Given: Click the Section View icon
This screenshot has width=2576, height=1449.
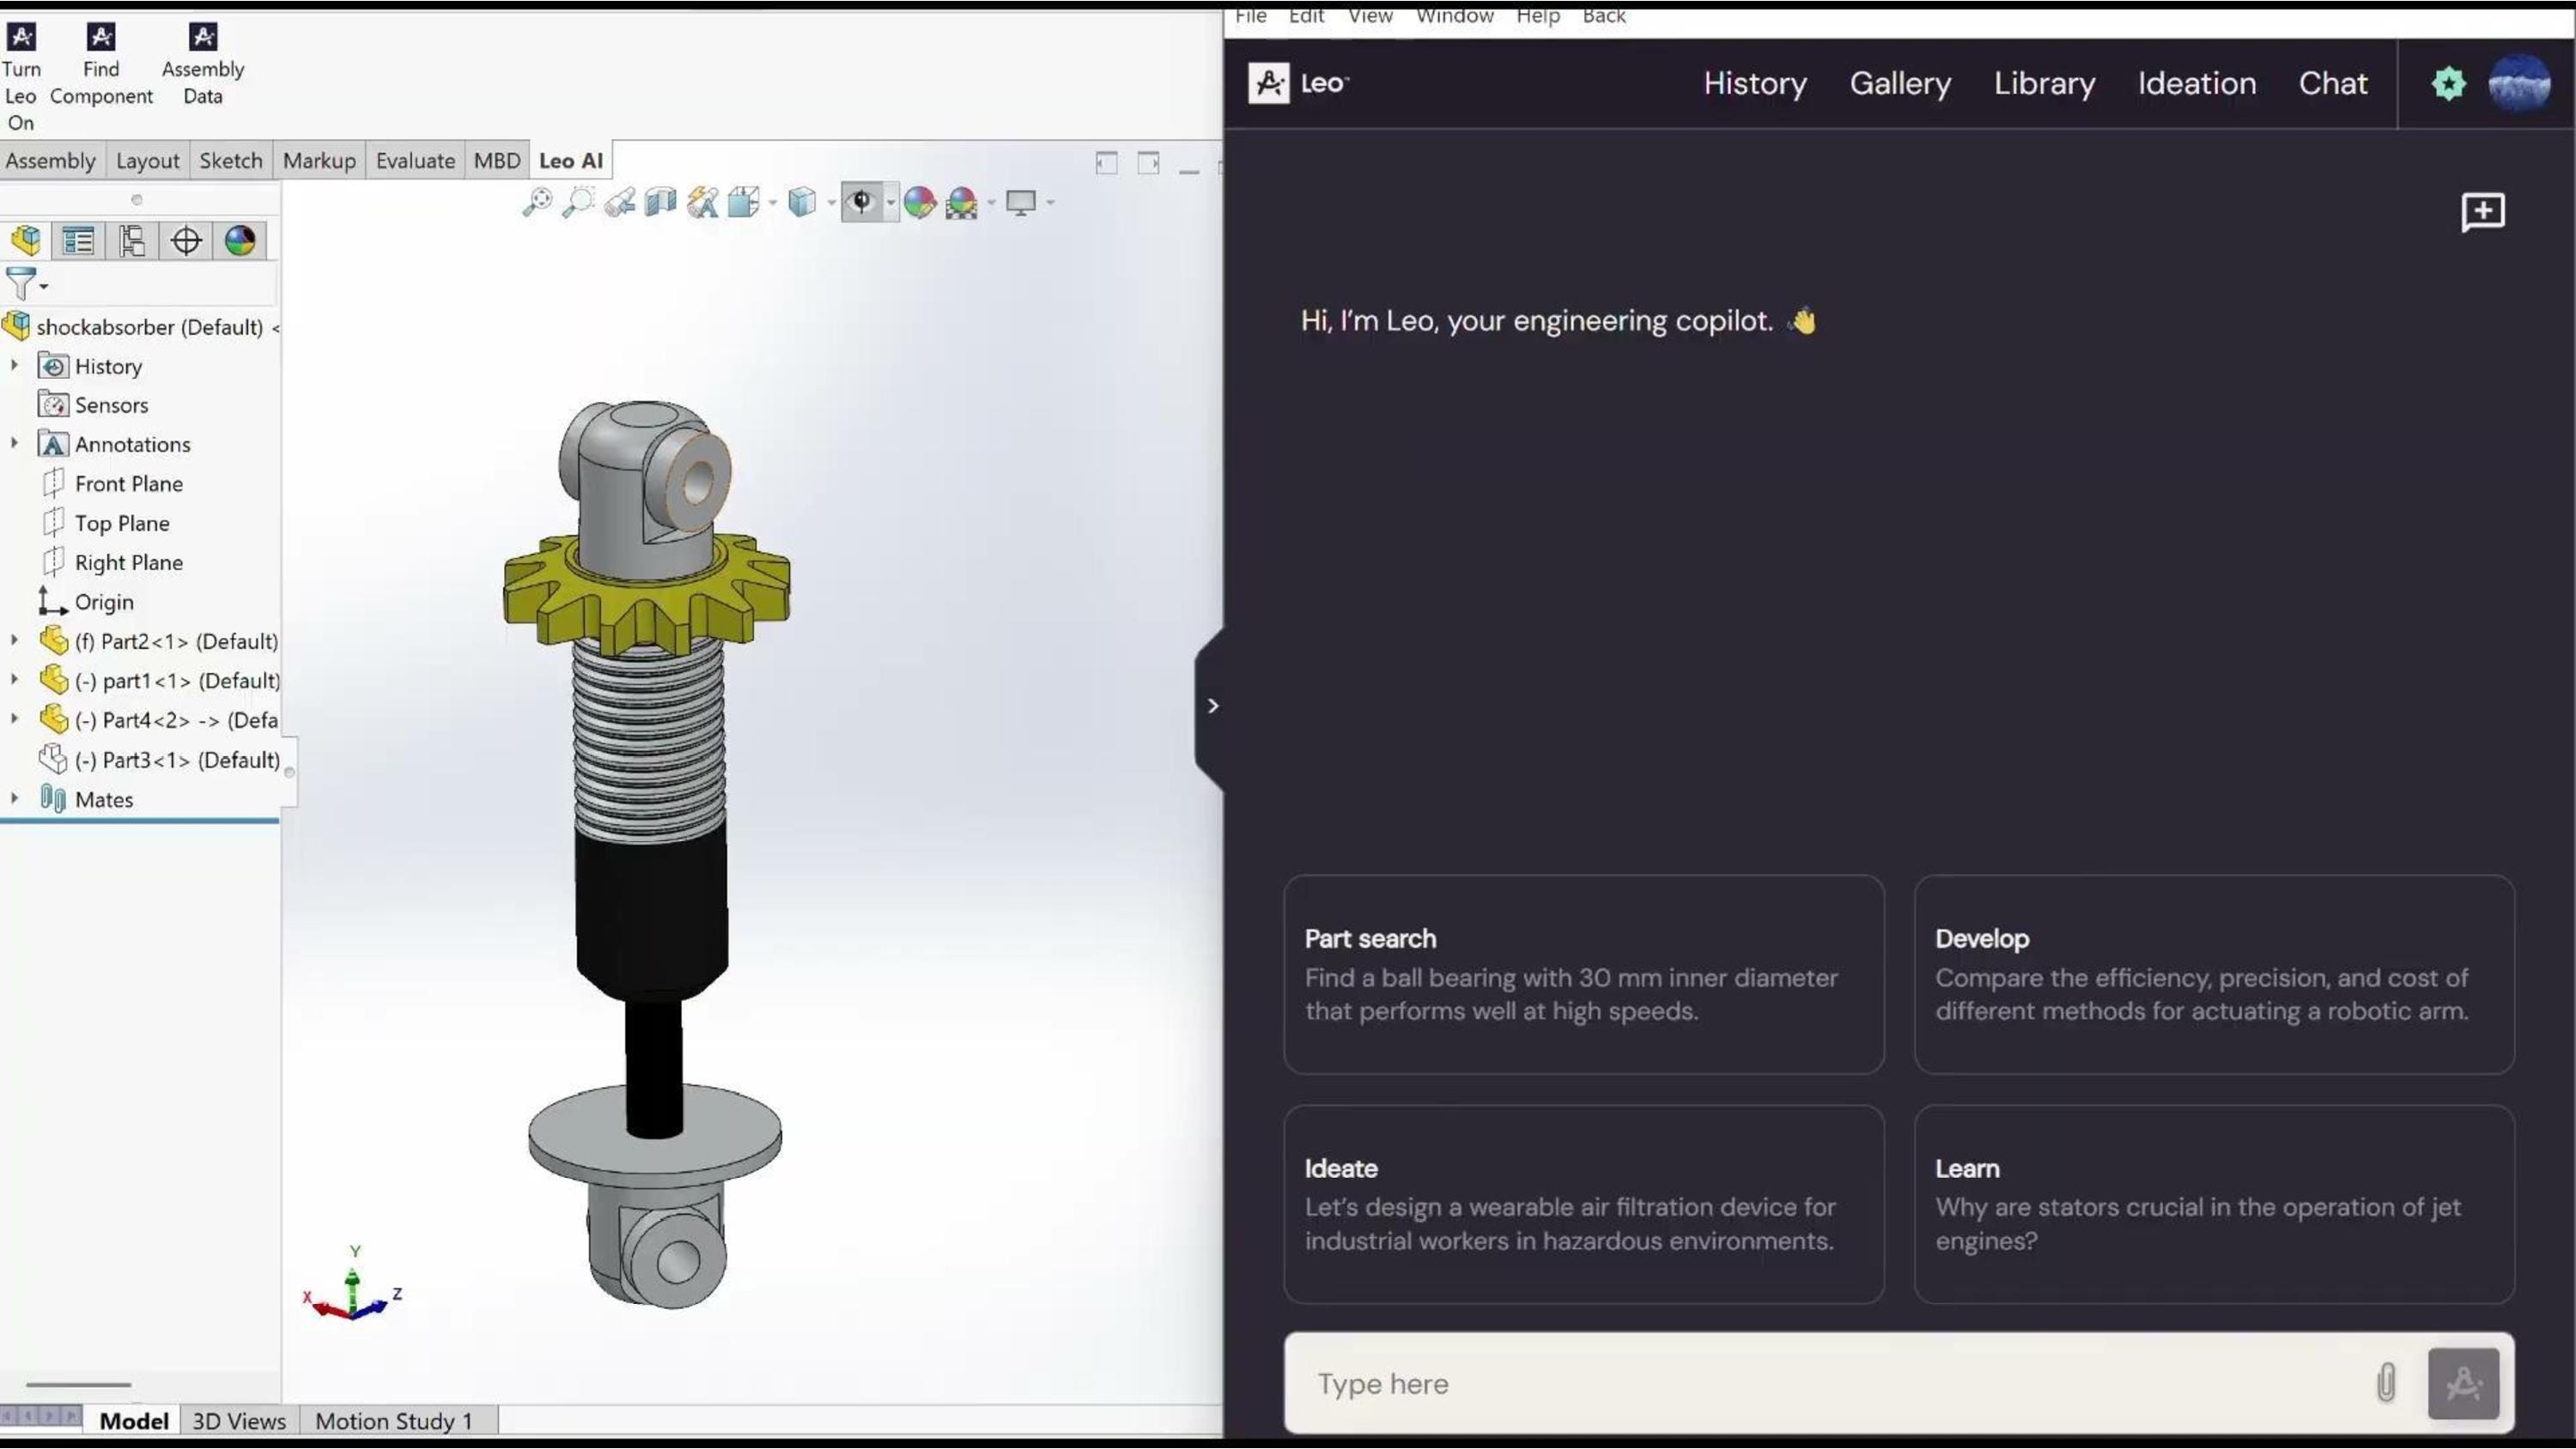Looking at the screenshot, I should (661, 202).
